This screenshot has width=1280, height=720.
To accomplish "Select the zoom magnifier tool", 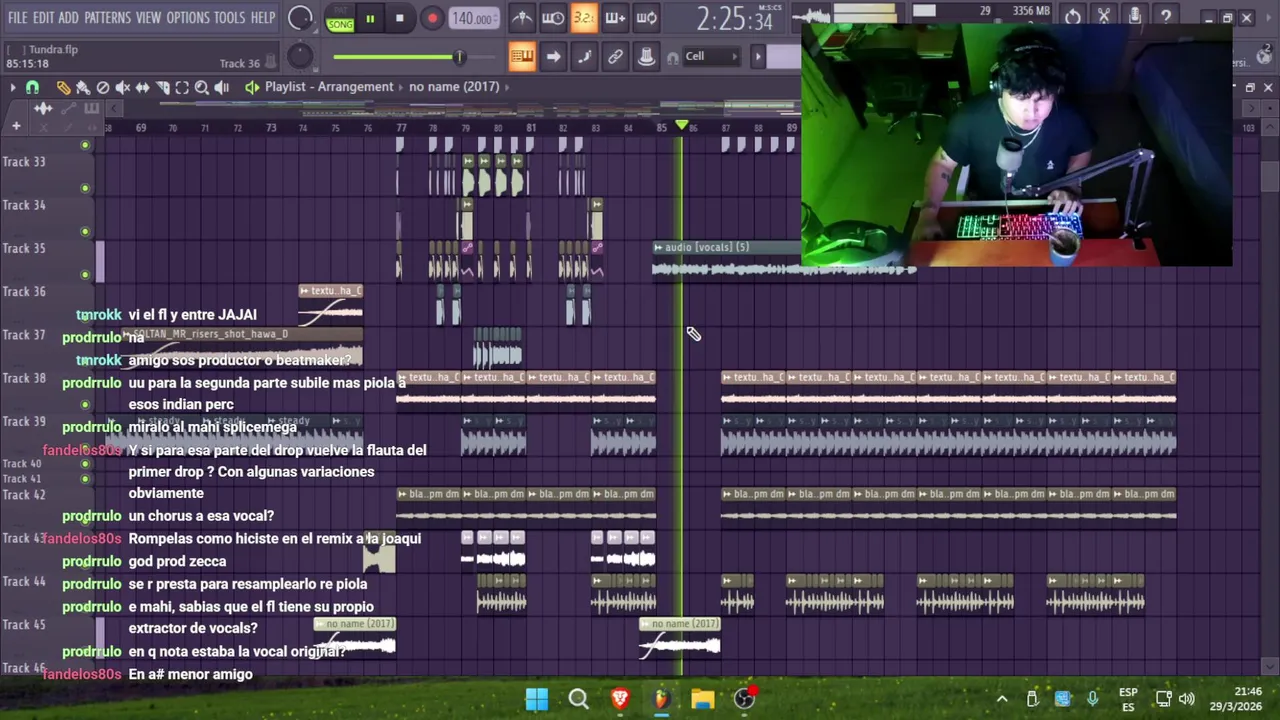I will coord(201,88).
